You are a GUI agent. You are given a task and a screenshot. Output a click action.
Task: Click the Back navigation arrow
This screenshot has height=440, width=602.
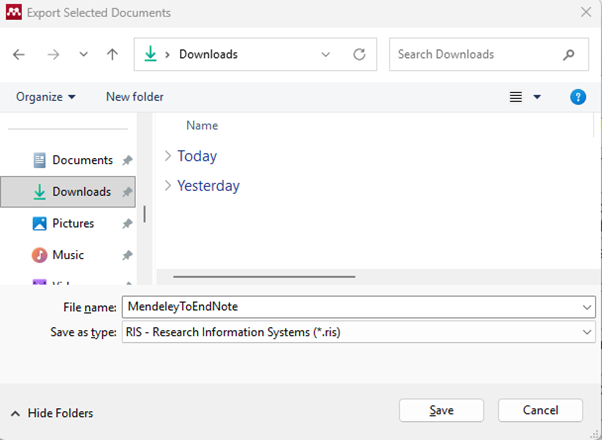[19, 55]
